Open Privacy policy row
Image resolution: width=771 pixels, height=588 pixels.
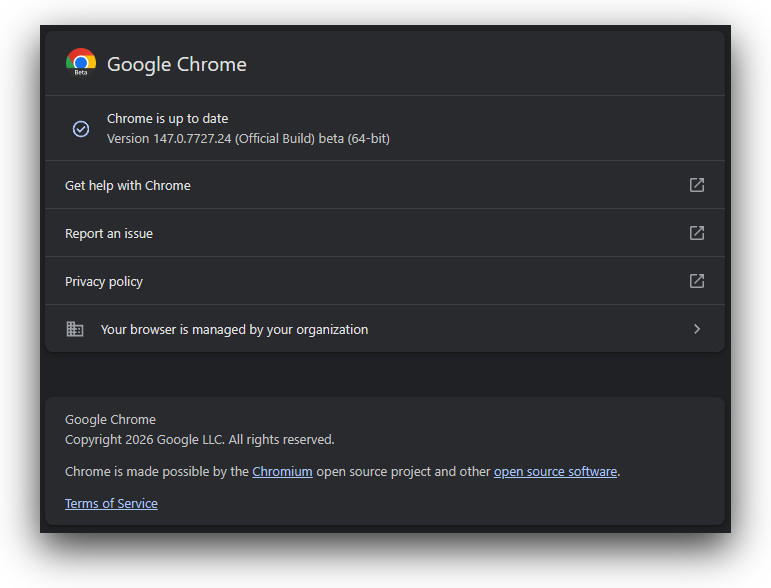(385, 281)
